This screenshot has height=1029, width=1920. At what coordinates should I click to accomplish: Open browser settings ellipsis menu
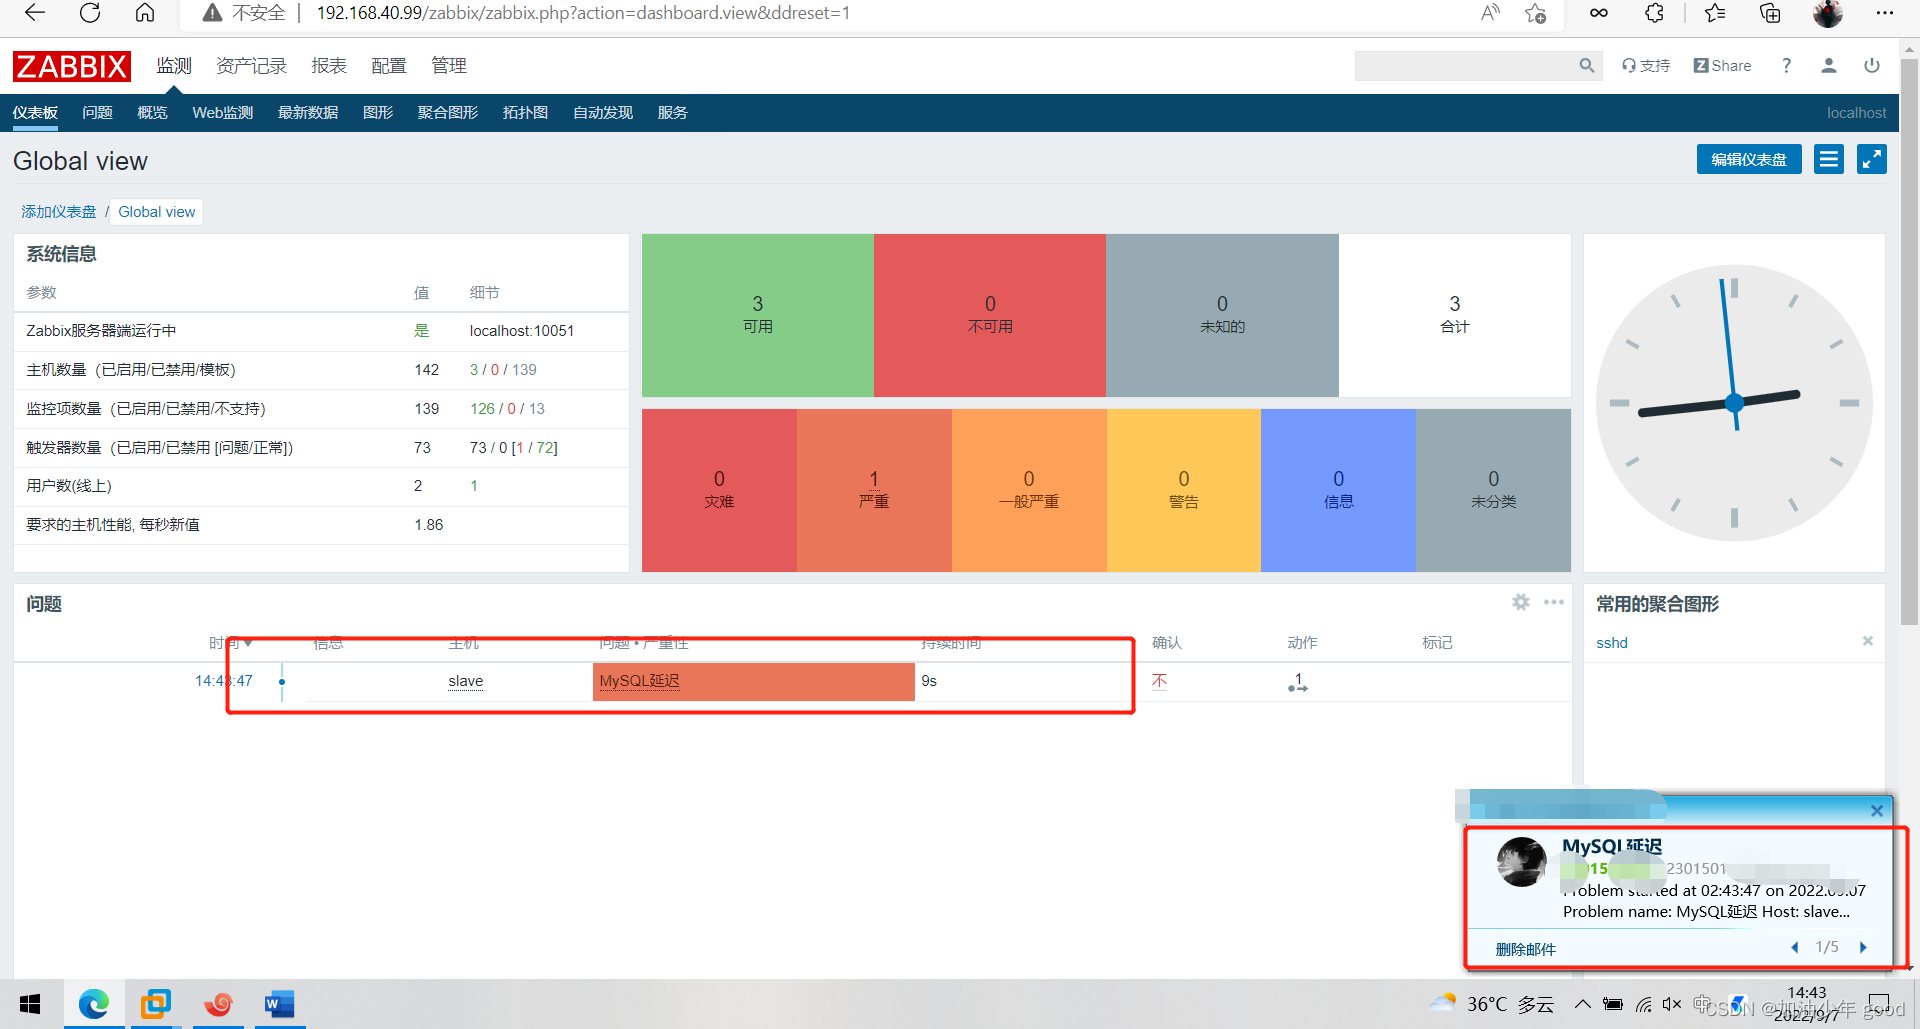[x=1885, y=13]
